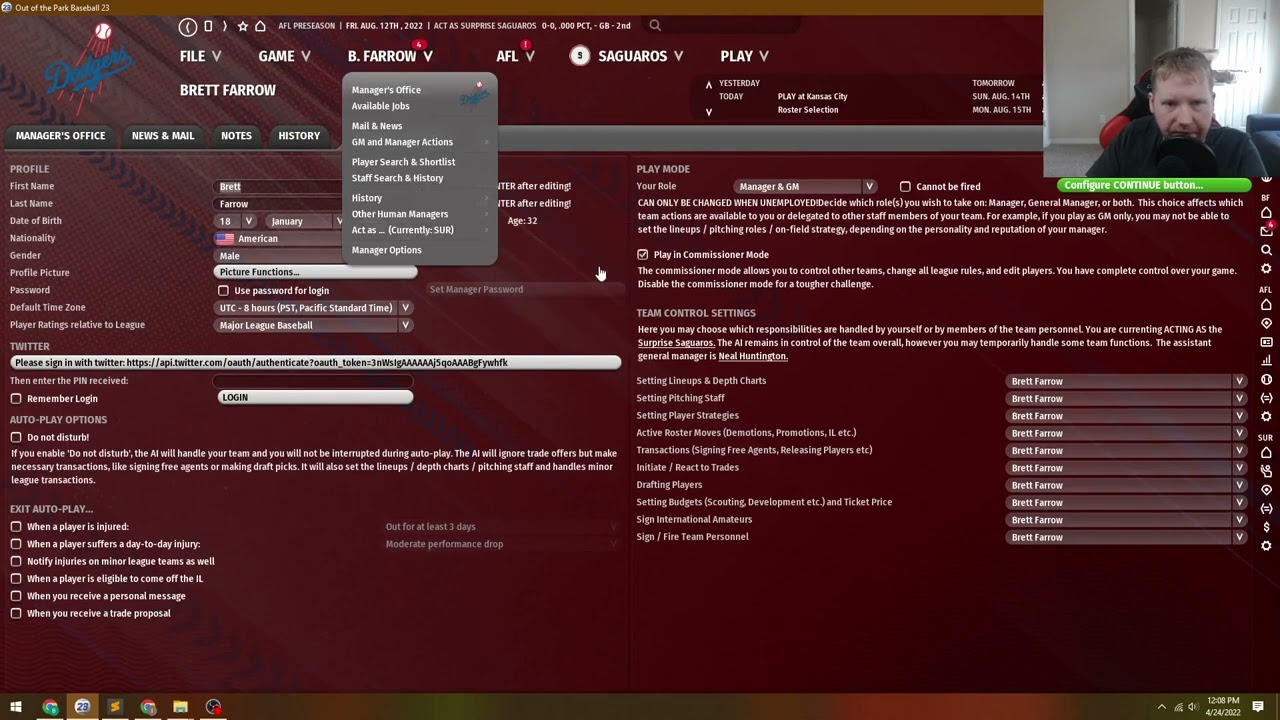Check When you receive a personal message

click(x=16, y=596)
